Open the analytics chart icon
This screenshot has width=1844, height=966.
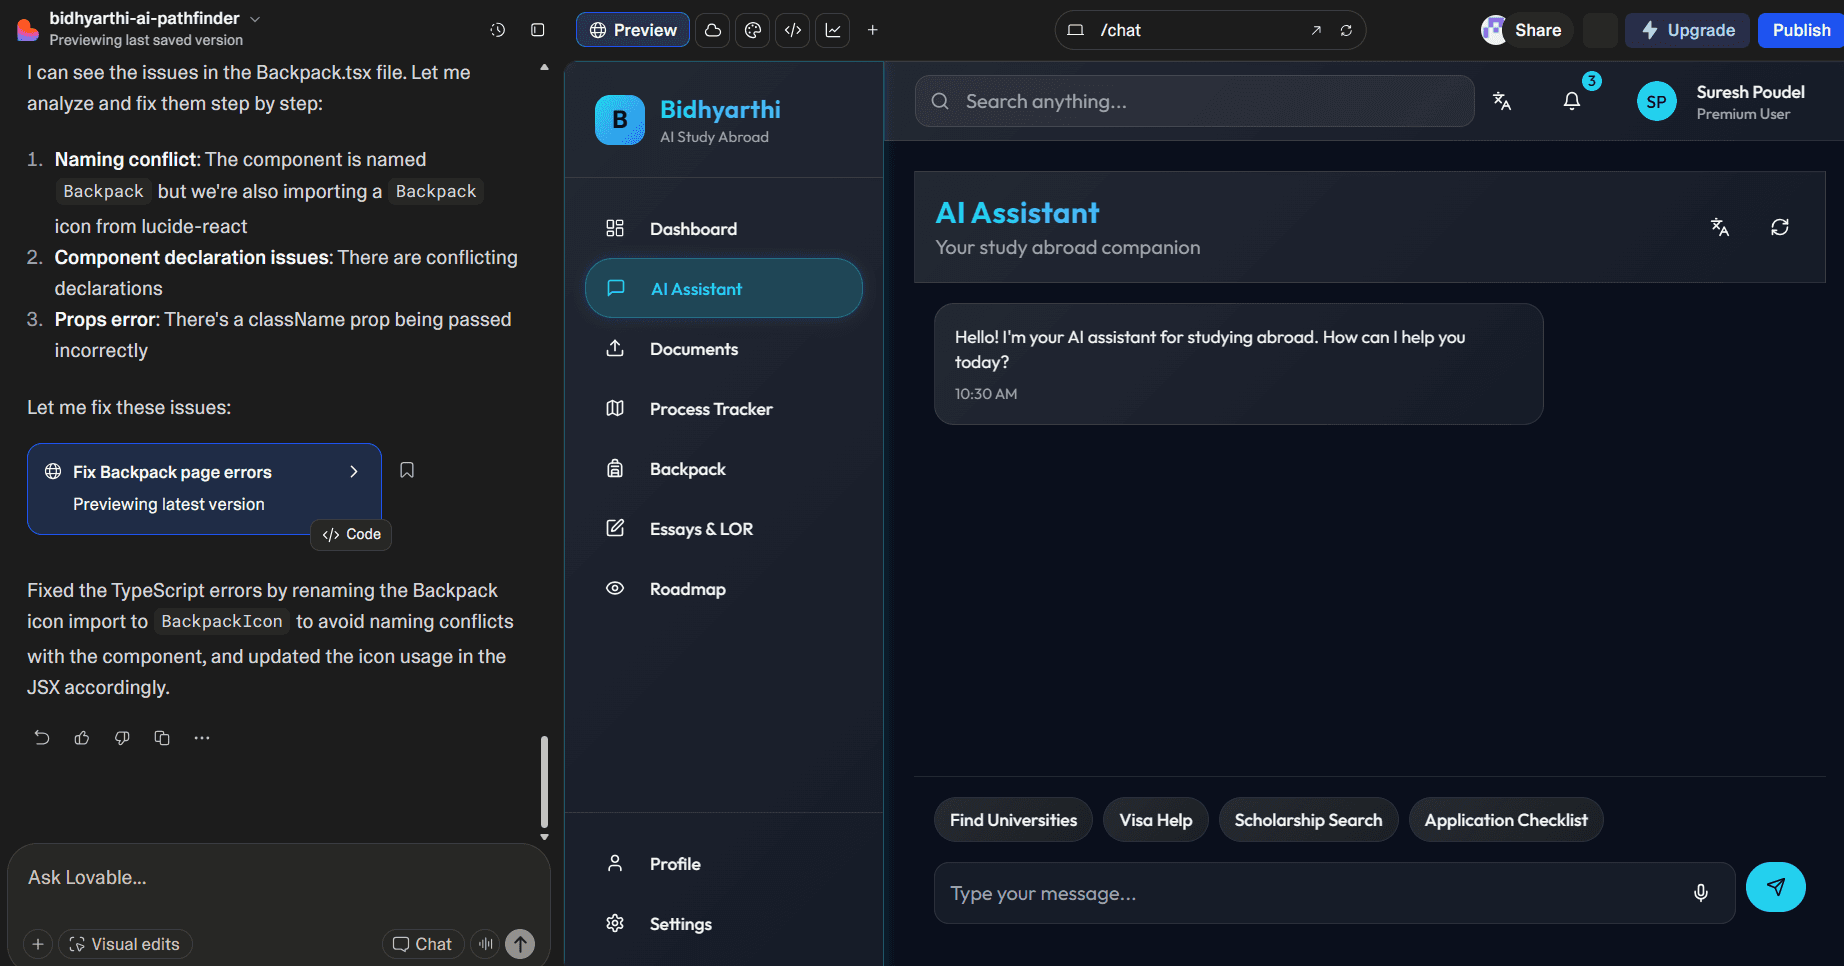pos(832,30)
